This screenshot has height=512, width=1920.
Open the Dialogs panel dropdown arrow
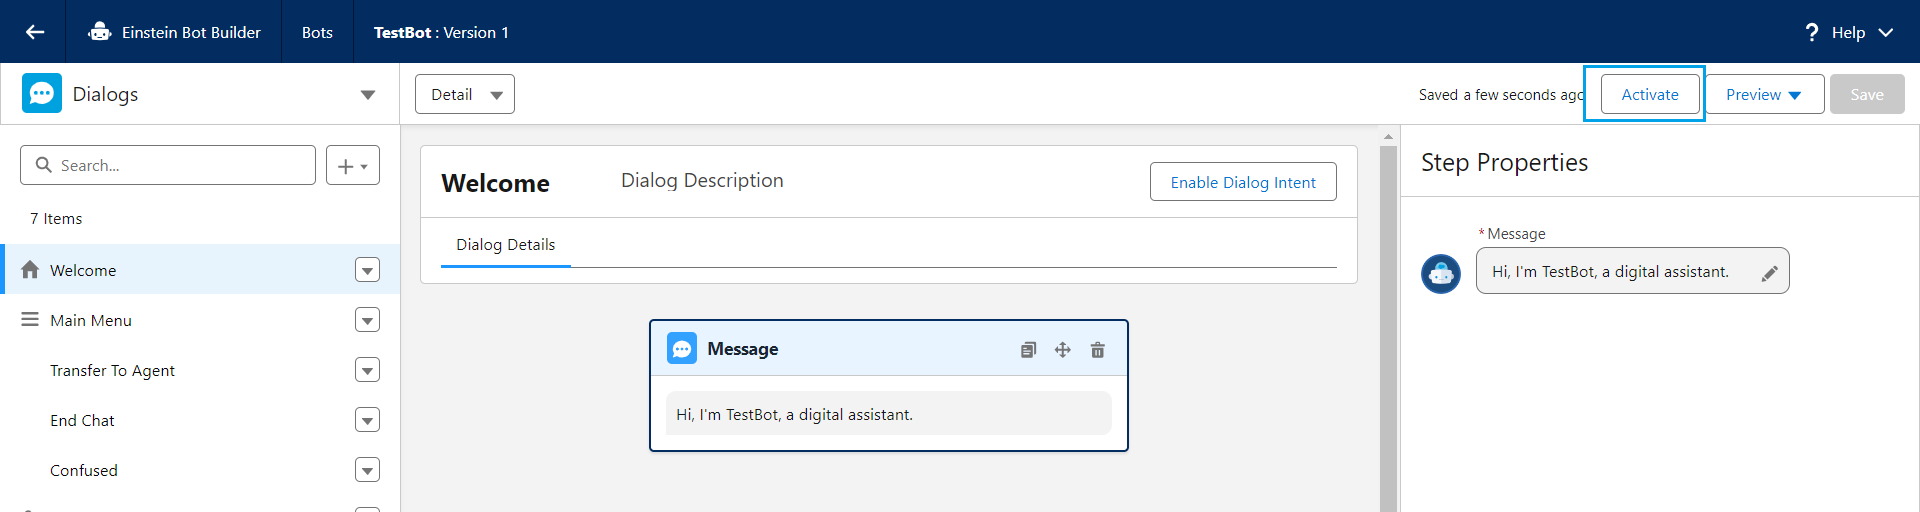368,95
